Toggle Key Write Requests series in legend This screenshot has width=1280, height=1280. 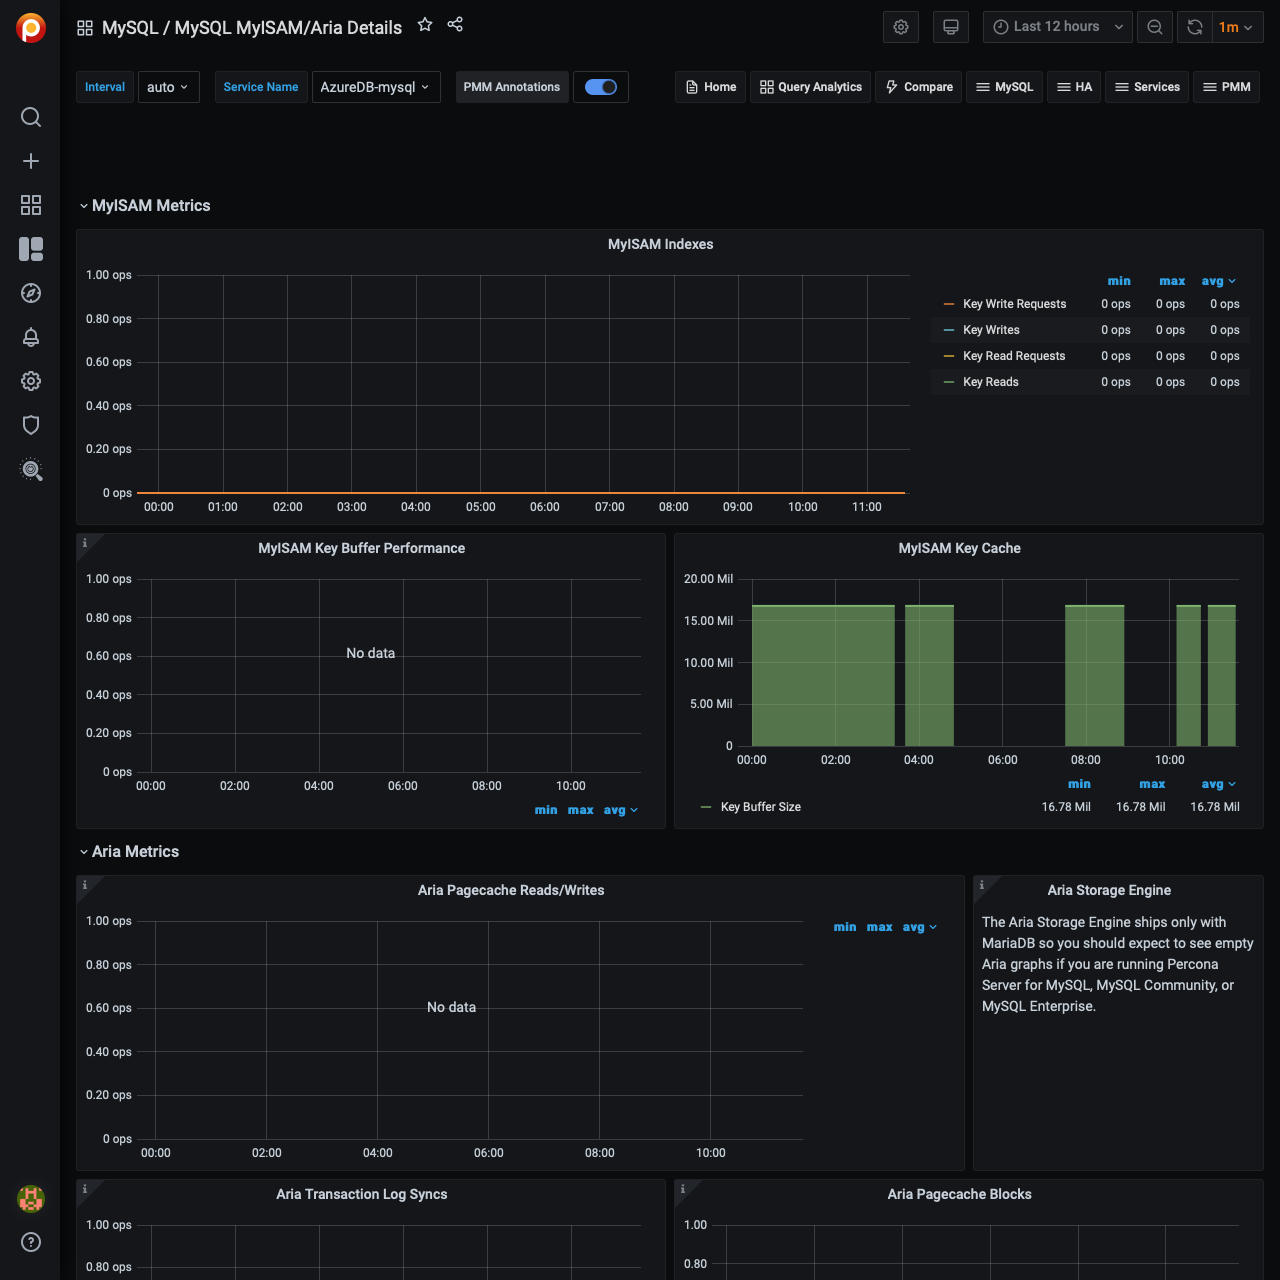[x=1014, y=304]
